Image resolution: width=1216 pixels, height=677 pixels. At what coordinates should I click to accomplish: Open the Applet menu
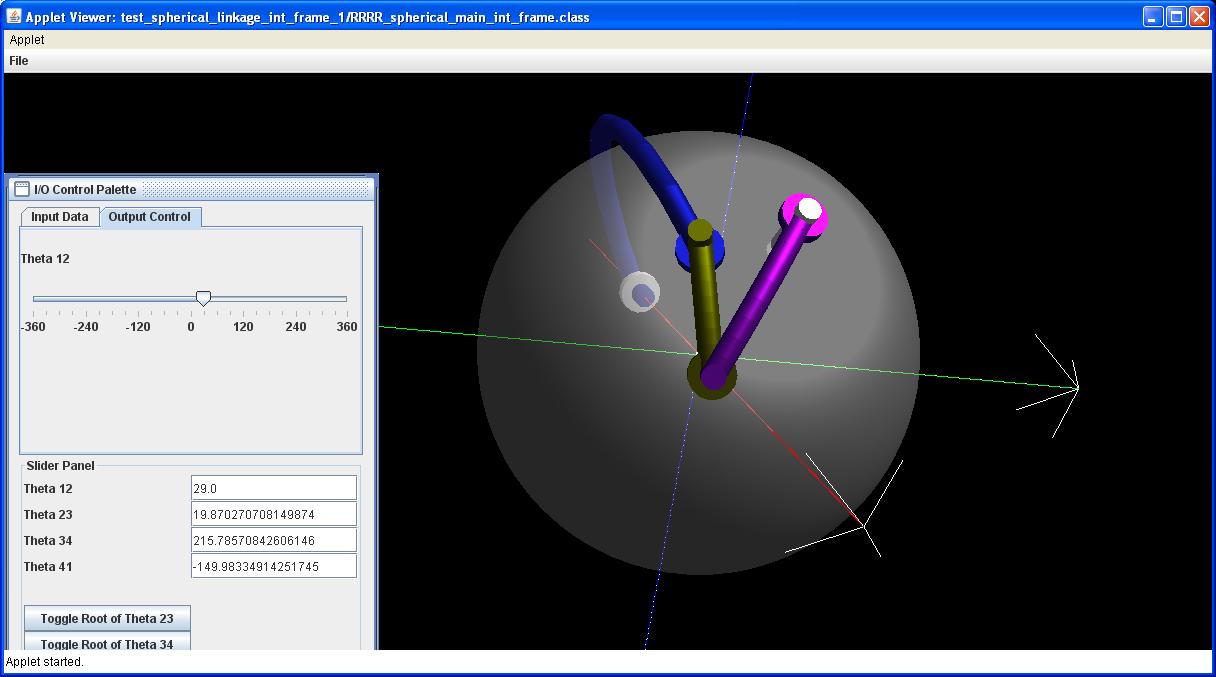pos(27,40)
